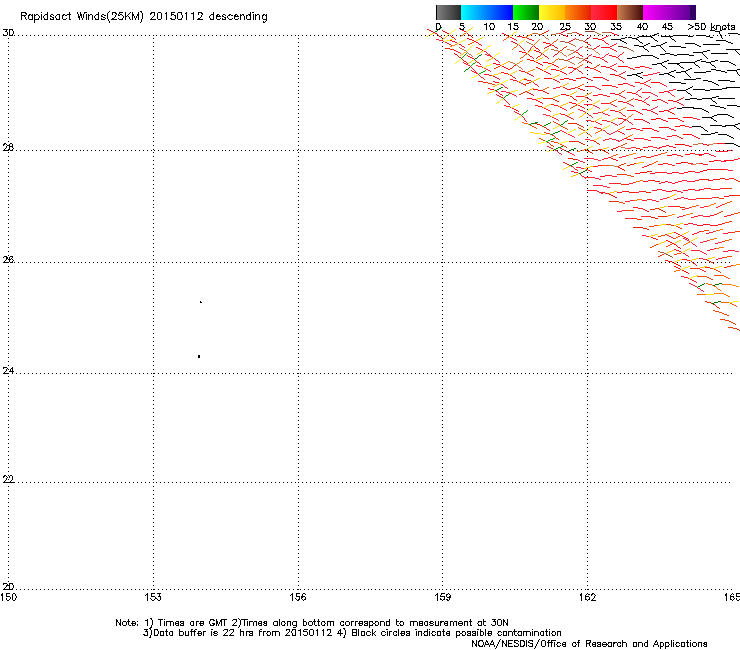Click the note 'Black circles indicate possible contamination'
This screenshot has width=740, height=650.
point(456,633)
